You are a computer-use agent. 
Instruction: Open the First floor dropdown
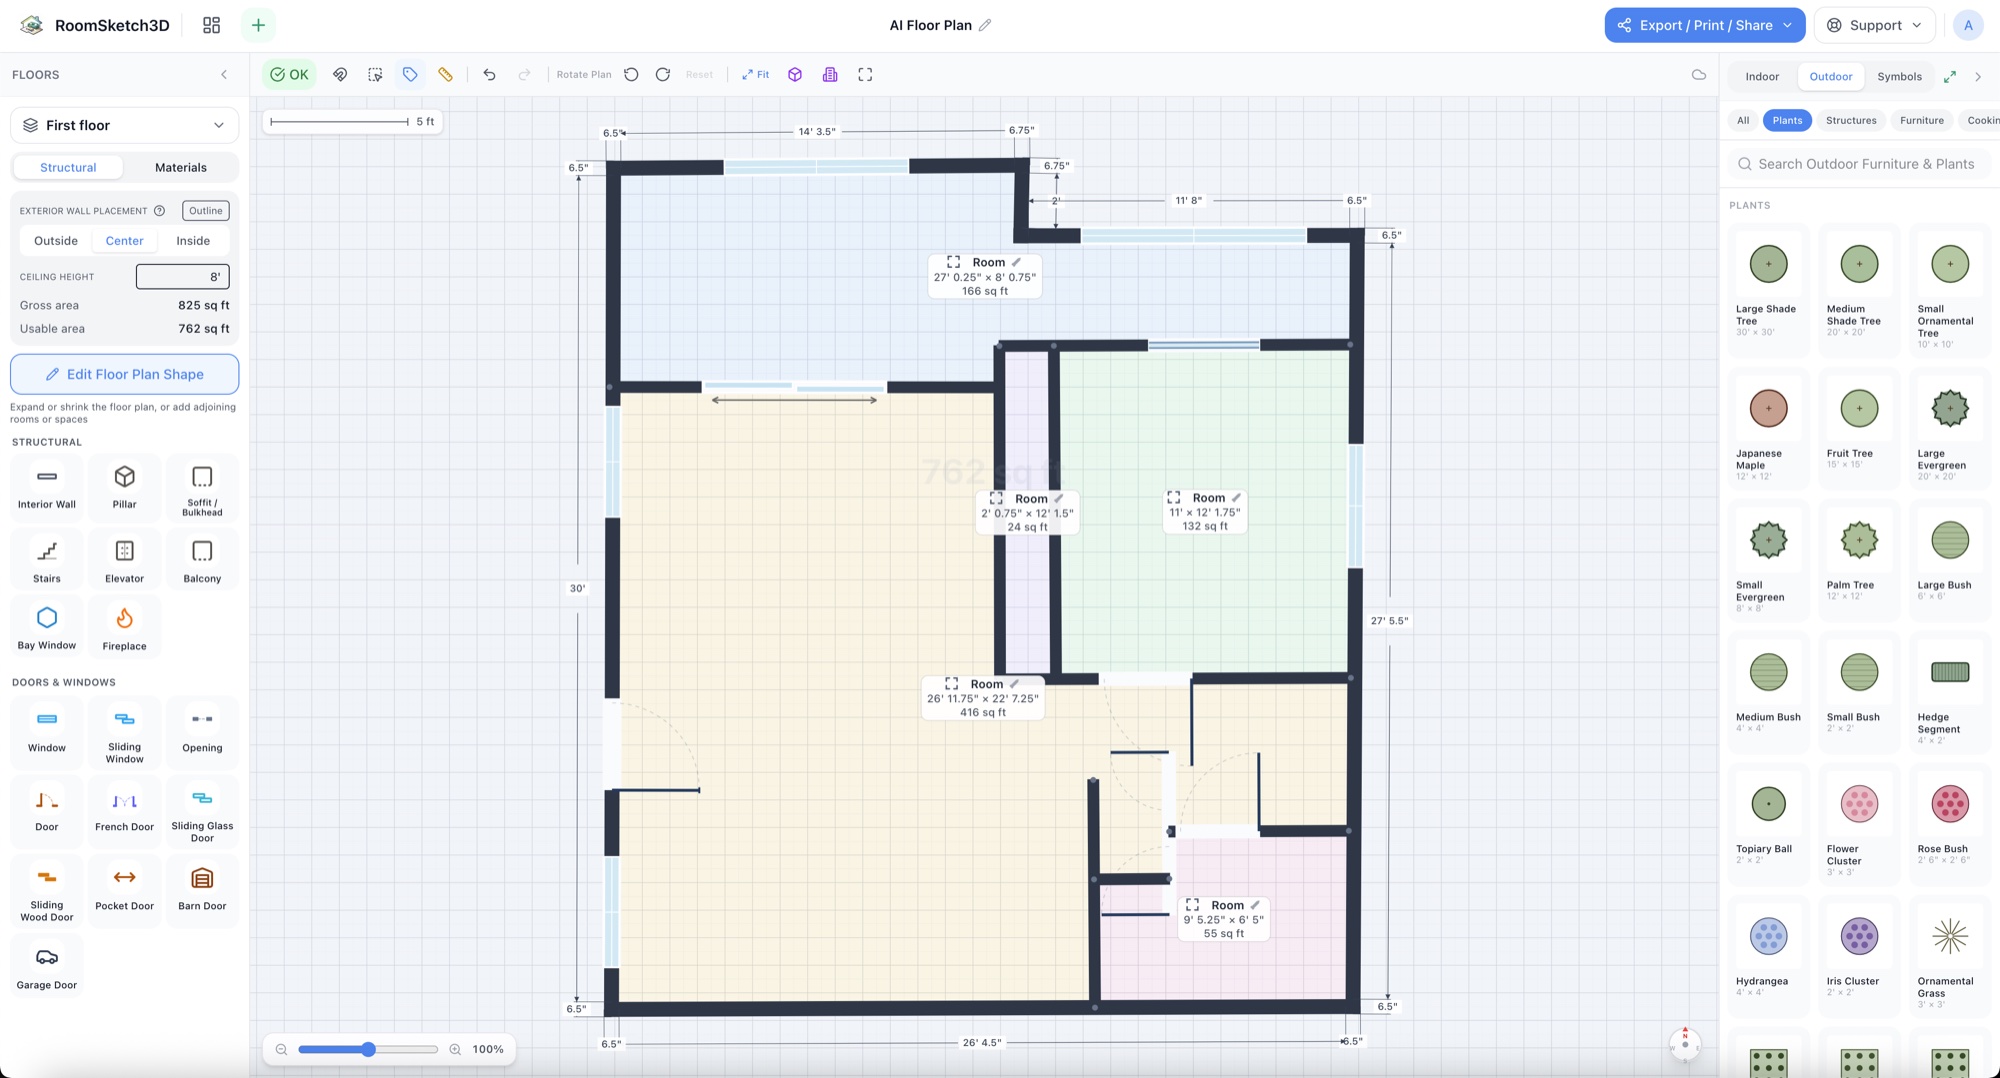124,125
